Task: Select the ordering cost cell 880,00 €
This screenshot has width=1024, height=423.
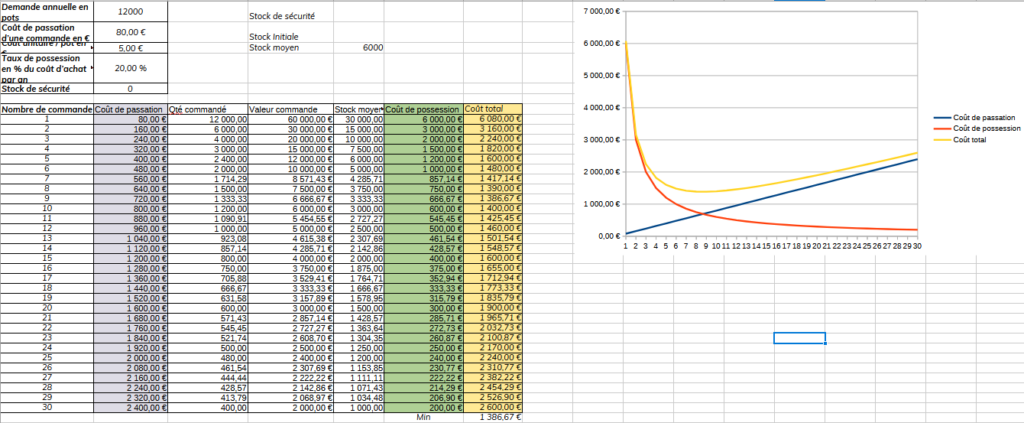Action: [131, 218]
